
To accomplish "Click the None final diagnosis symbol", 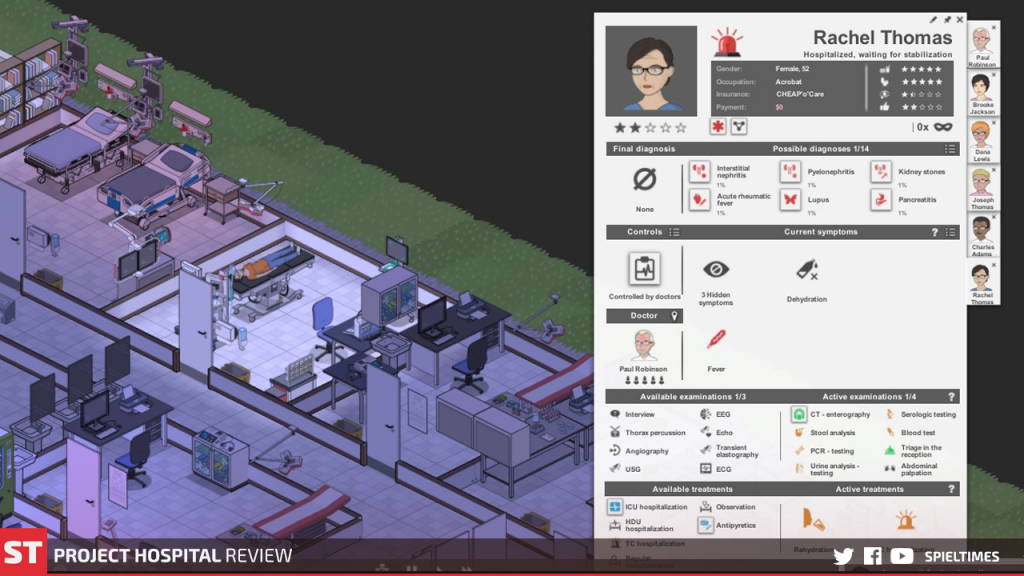I will 645,179.
